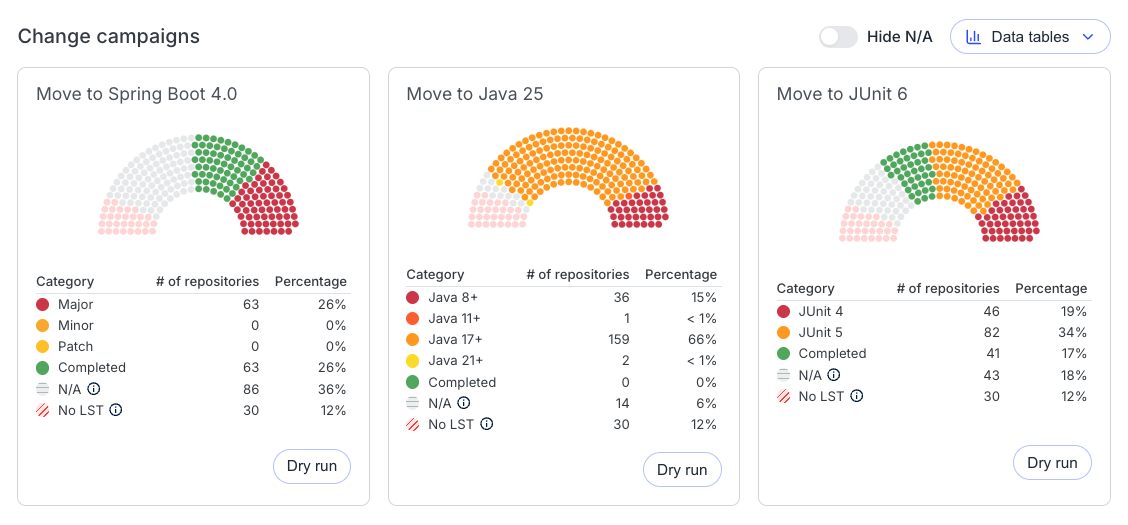
Task: Click N/A info icon in Java 25 card
Action: coord(463,403)
